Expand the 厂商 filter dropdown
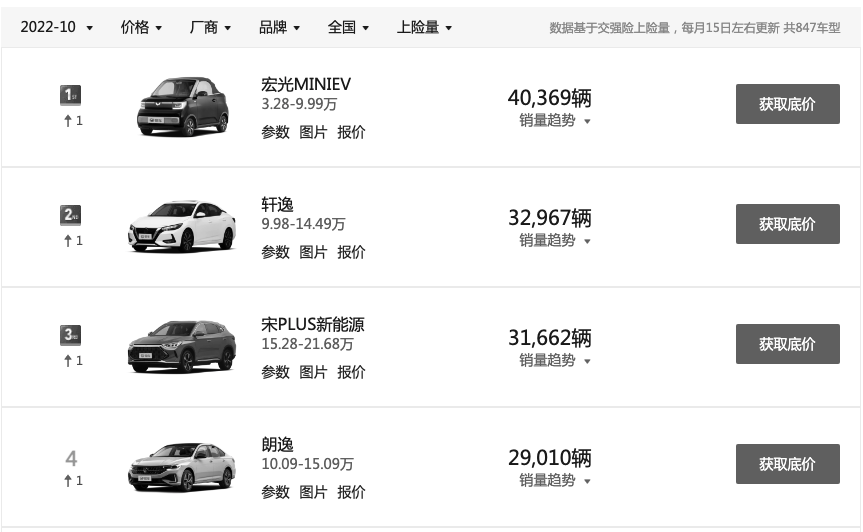 (210, 27)
